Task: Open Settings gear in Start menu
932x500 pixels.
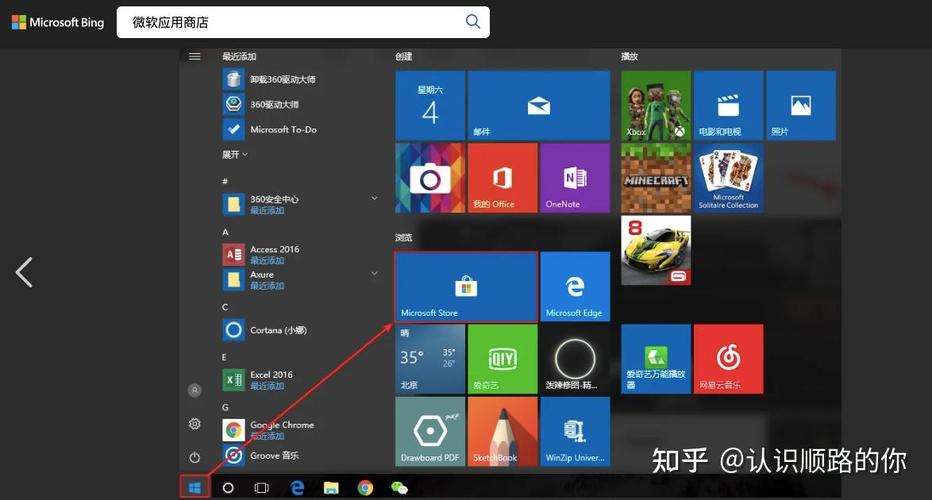Action: pos(194,424)
